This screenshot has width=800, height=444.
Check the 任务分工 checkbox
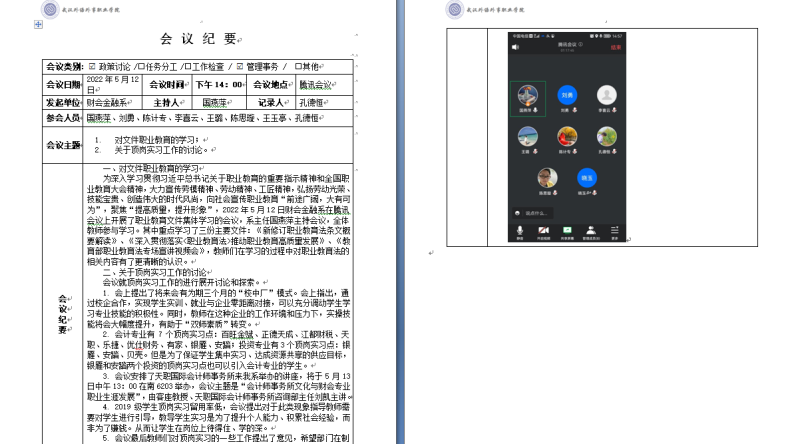point(141,66)
